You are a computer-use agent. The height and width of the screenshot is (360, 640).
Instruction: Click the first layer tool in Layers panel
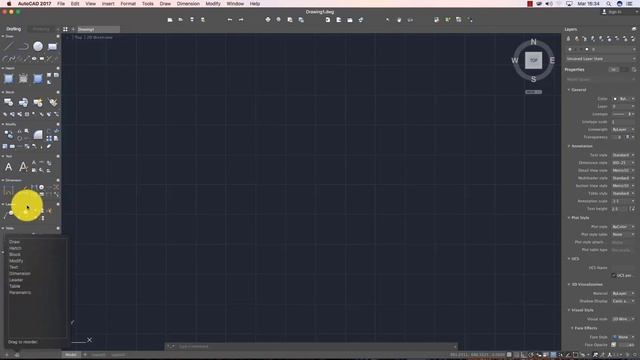point(568,39)
